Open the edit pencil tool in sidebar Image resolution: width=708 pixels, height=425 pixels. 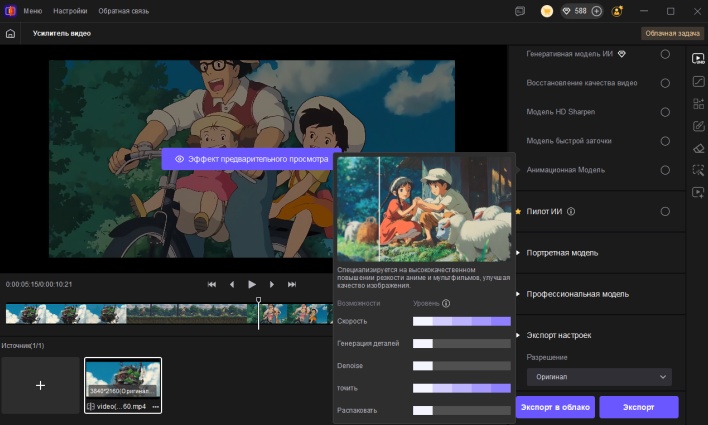699,126
